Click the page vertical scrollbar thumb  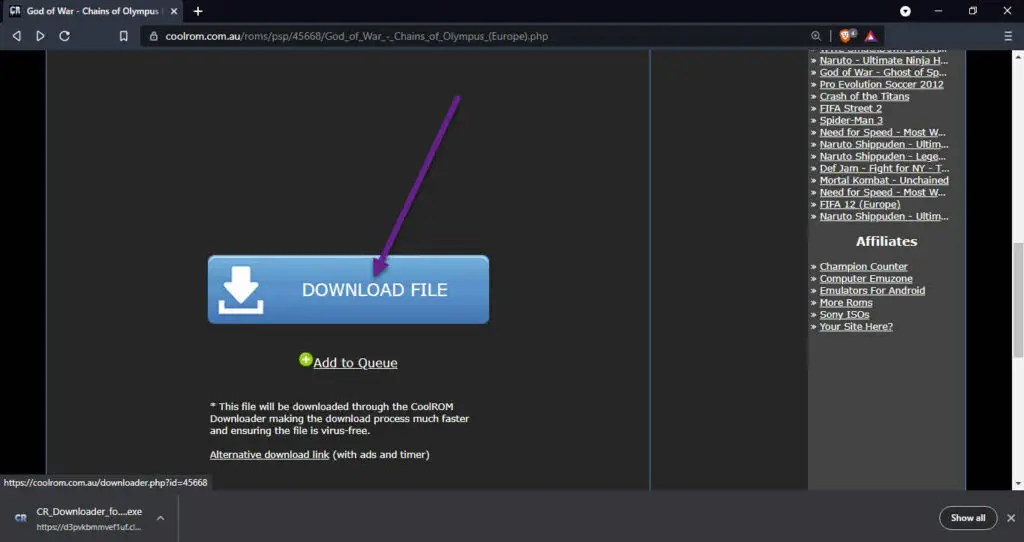(1018, 299)
